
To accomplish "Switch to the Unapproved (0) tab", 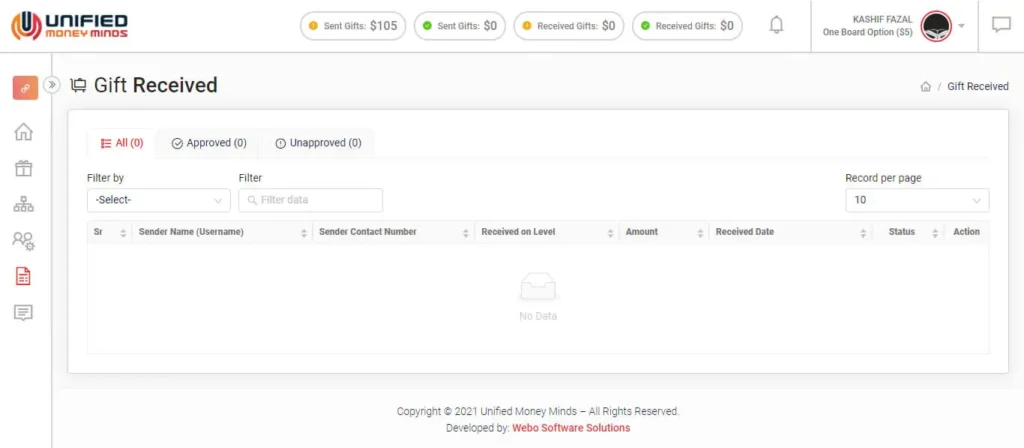I will pos(318,143).
